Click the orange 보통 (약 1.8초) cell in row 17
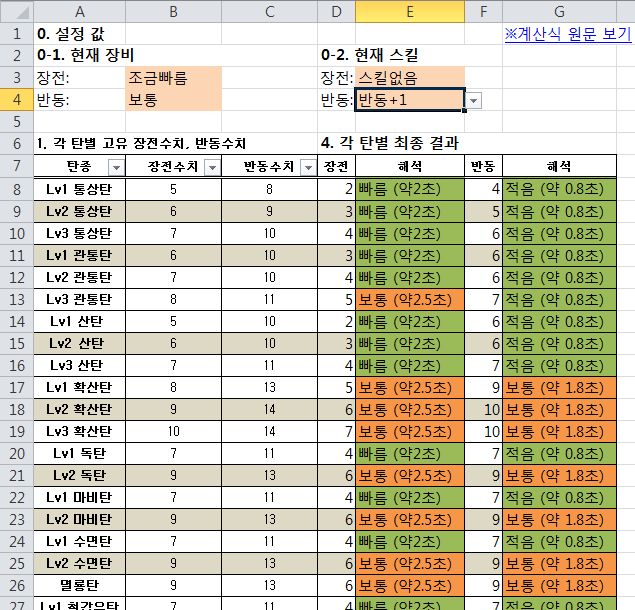The width and height of the screenshot is (635, 610). point(567,387)
